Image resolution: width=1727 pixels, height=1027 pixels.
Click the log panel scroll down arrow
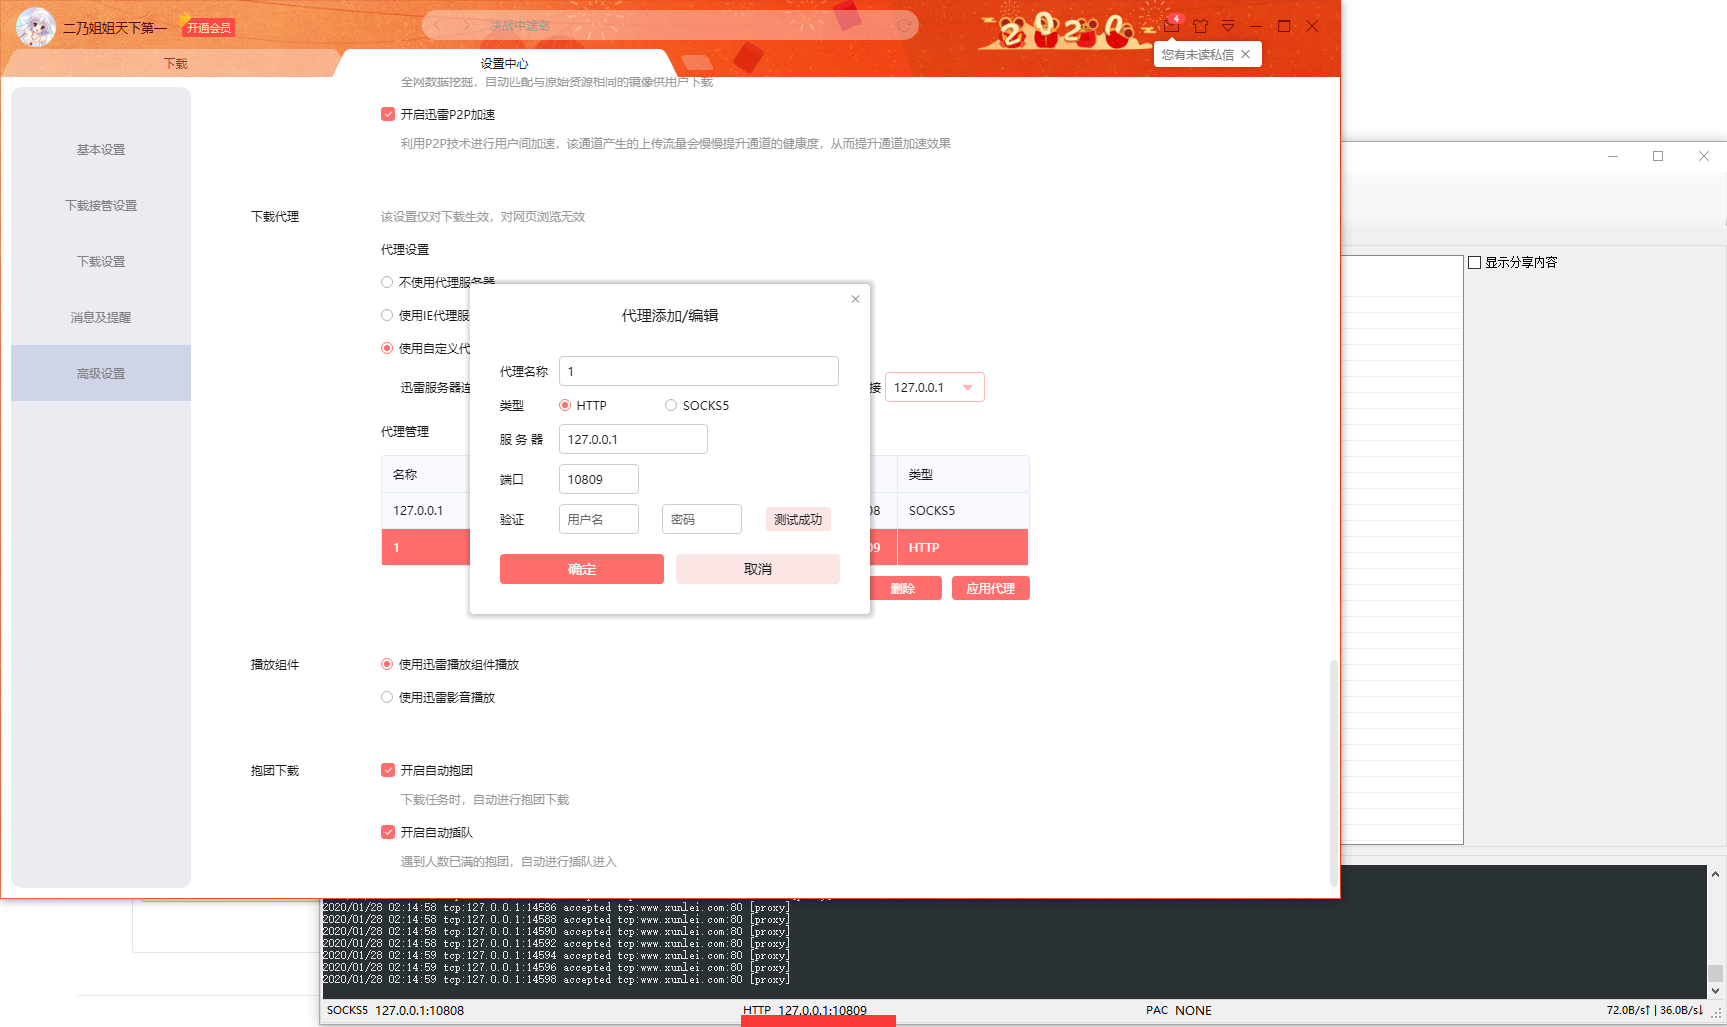pyautogui.click(x=1715, y=991)
